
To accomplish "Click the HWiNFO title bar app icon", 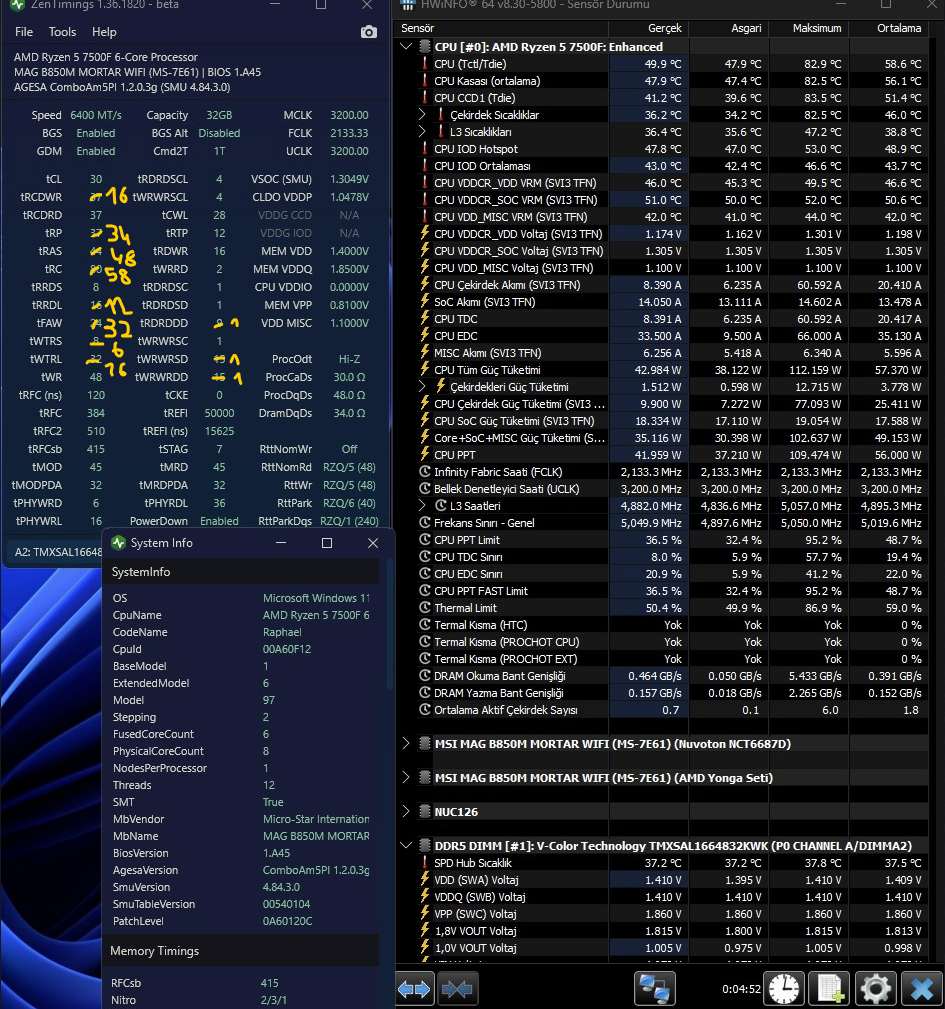I will pyautogui.click(x=408, y=5).
